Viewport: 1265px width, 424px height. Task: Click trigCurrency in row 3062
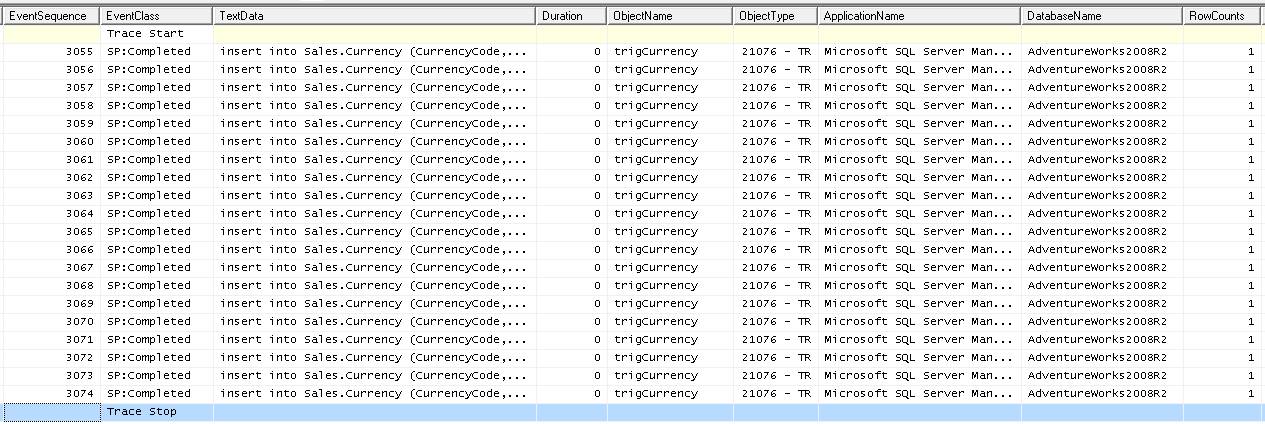click(656, 178)
